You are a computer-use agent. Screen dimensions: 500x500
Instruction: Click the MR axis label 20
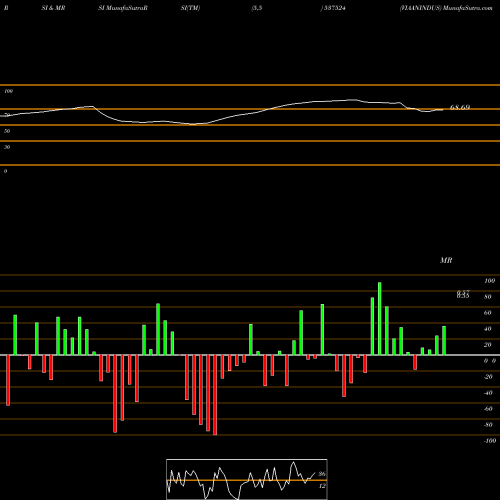pos(488,345)
